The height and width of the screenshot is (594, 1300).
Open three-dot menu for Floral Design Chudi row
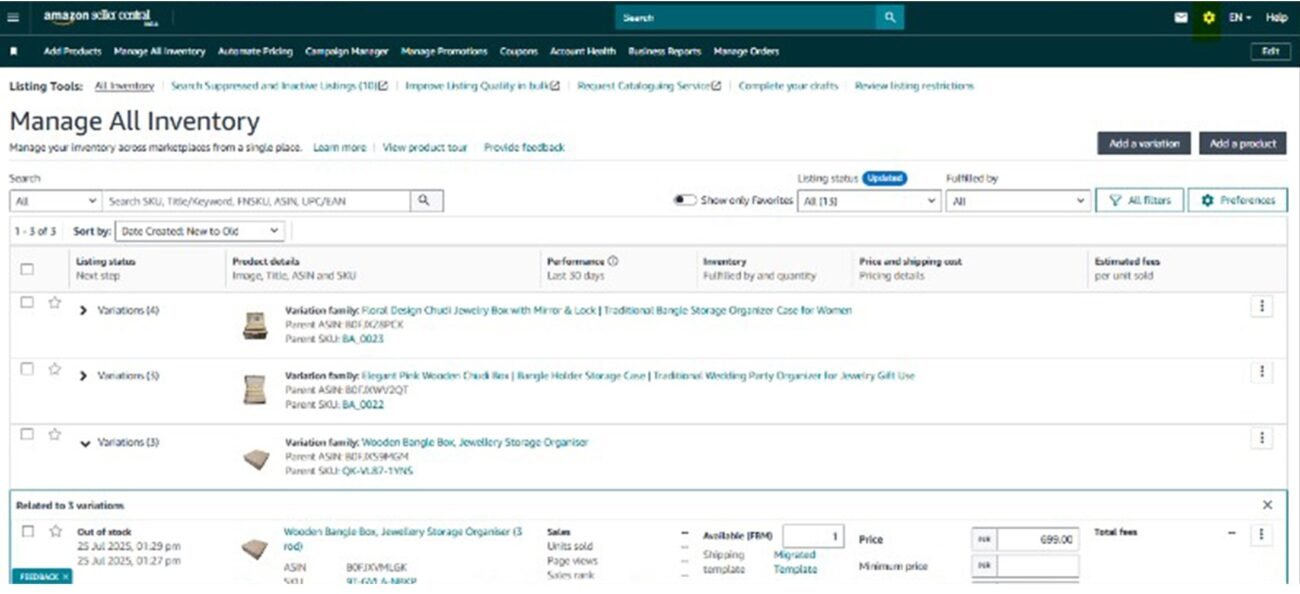pos(1262,307)
